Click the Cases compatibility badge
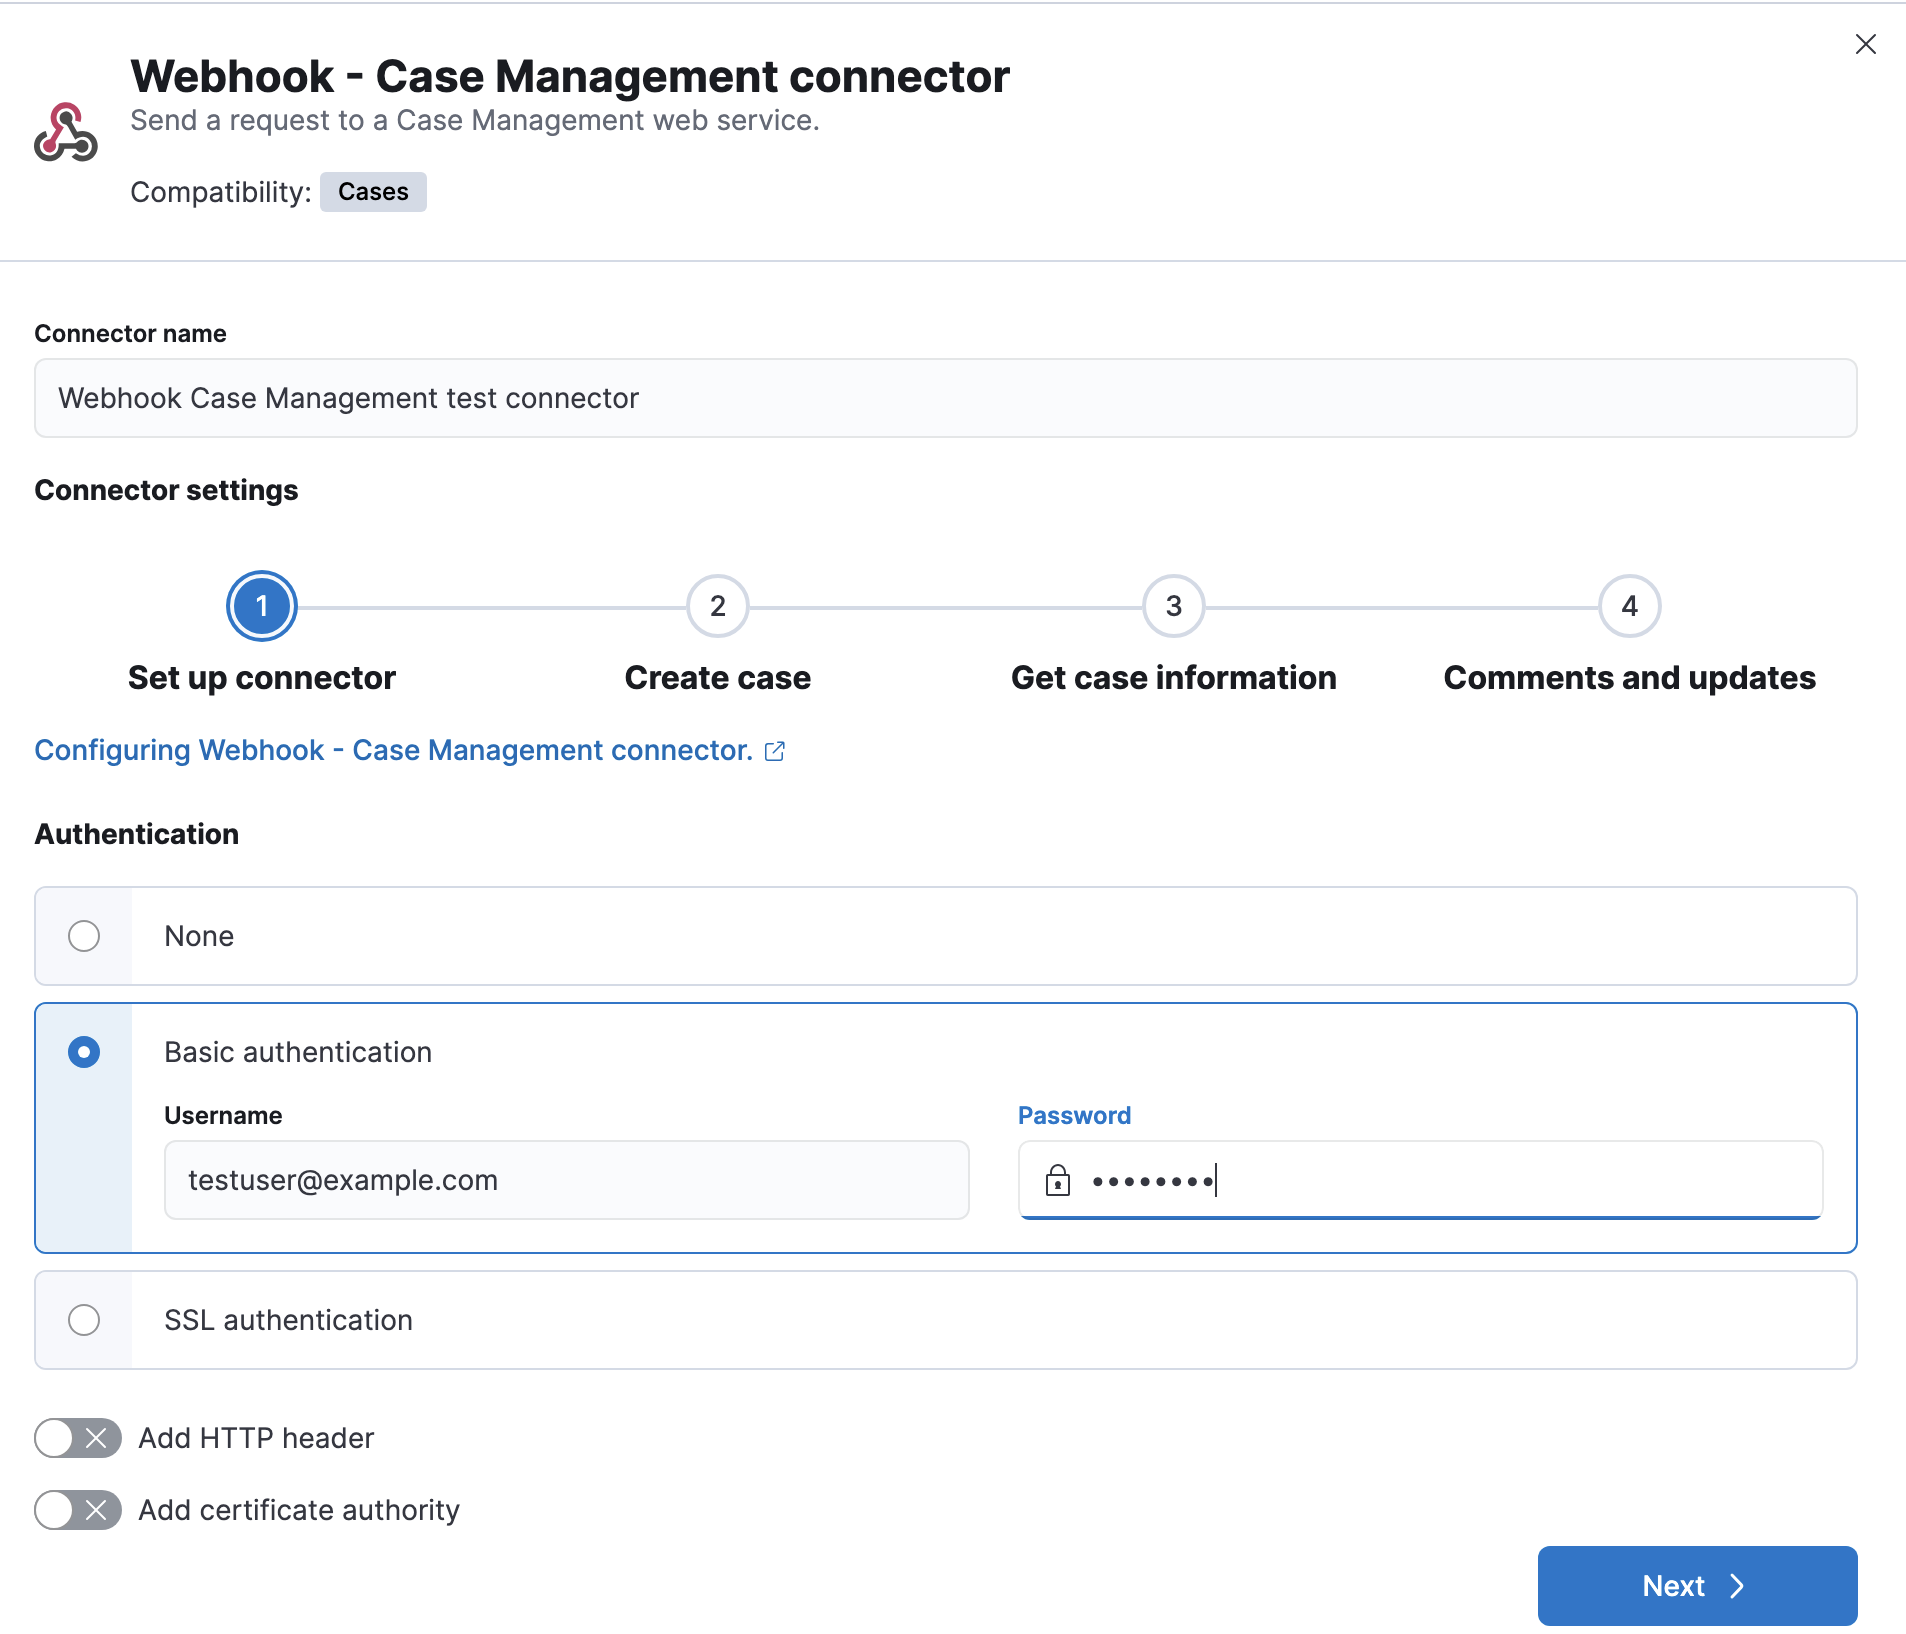The height and width of the screenshot is (1634, 1906). point(373,191)
